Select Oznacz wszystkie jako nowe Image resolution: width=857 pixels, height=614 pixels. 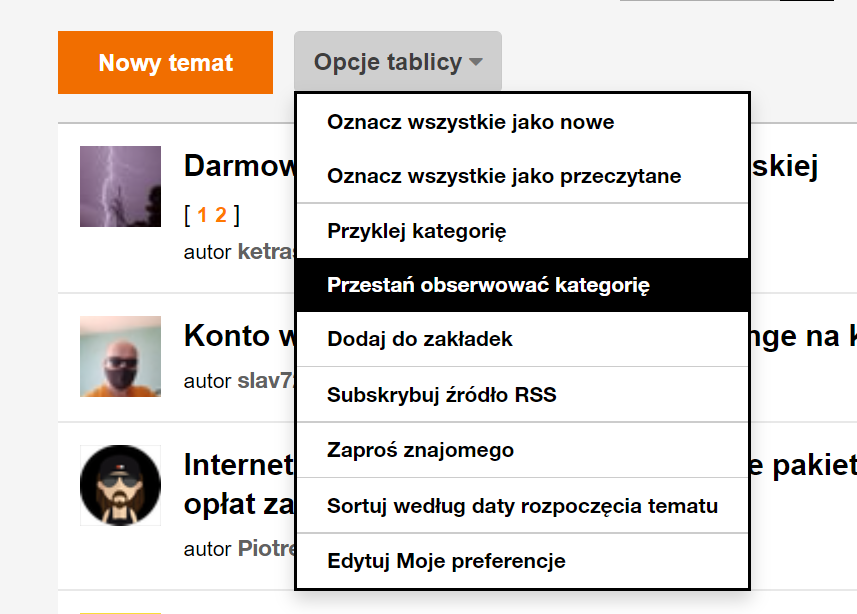(x=470, y=123)
